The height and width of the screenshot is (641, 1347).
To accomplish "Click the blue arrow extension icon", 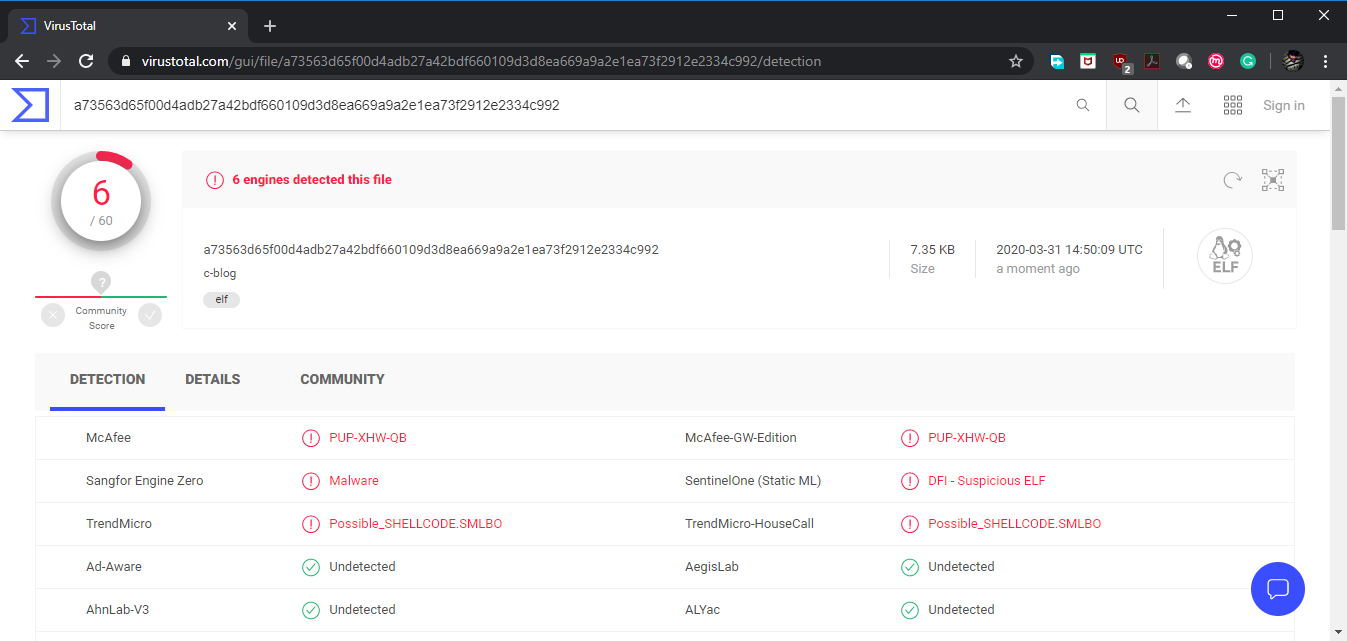I will (x=1057, y=61).
